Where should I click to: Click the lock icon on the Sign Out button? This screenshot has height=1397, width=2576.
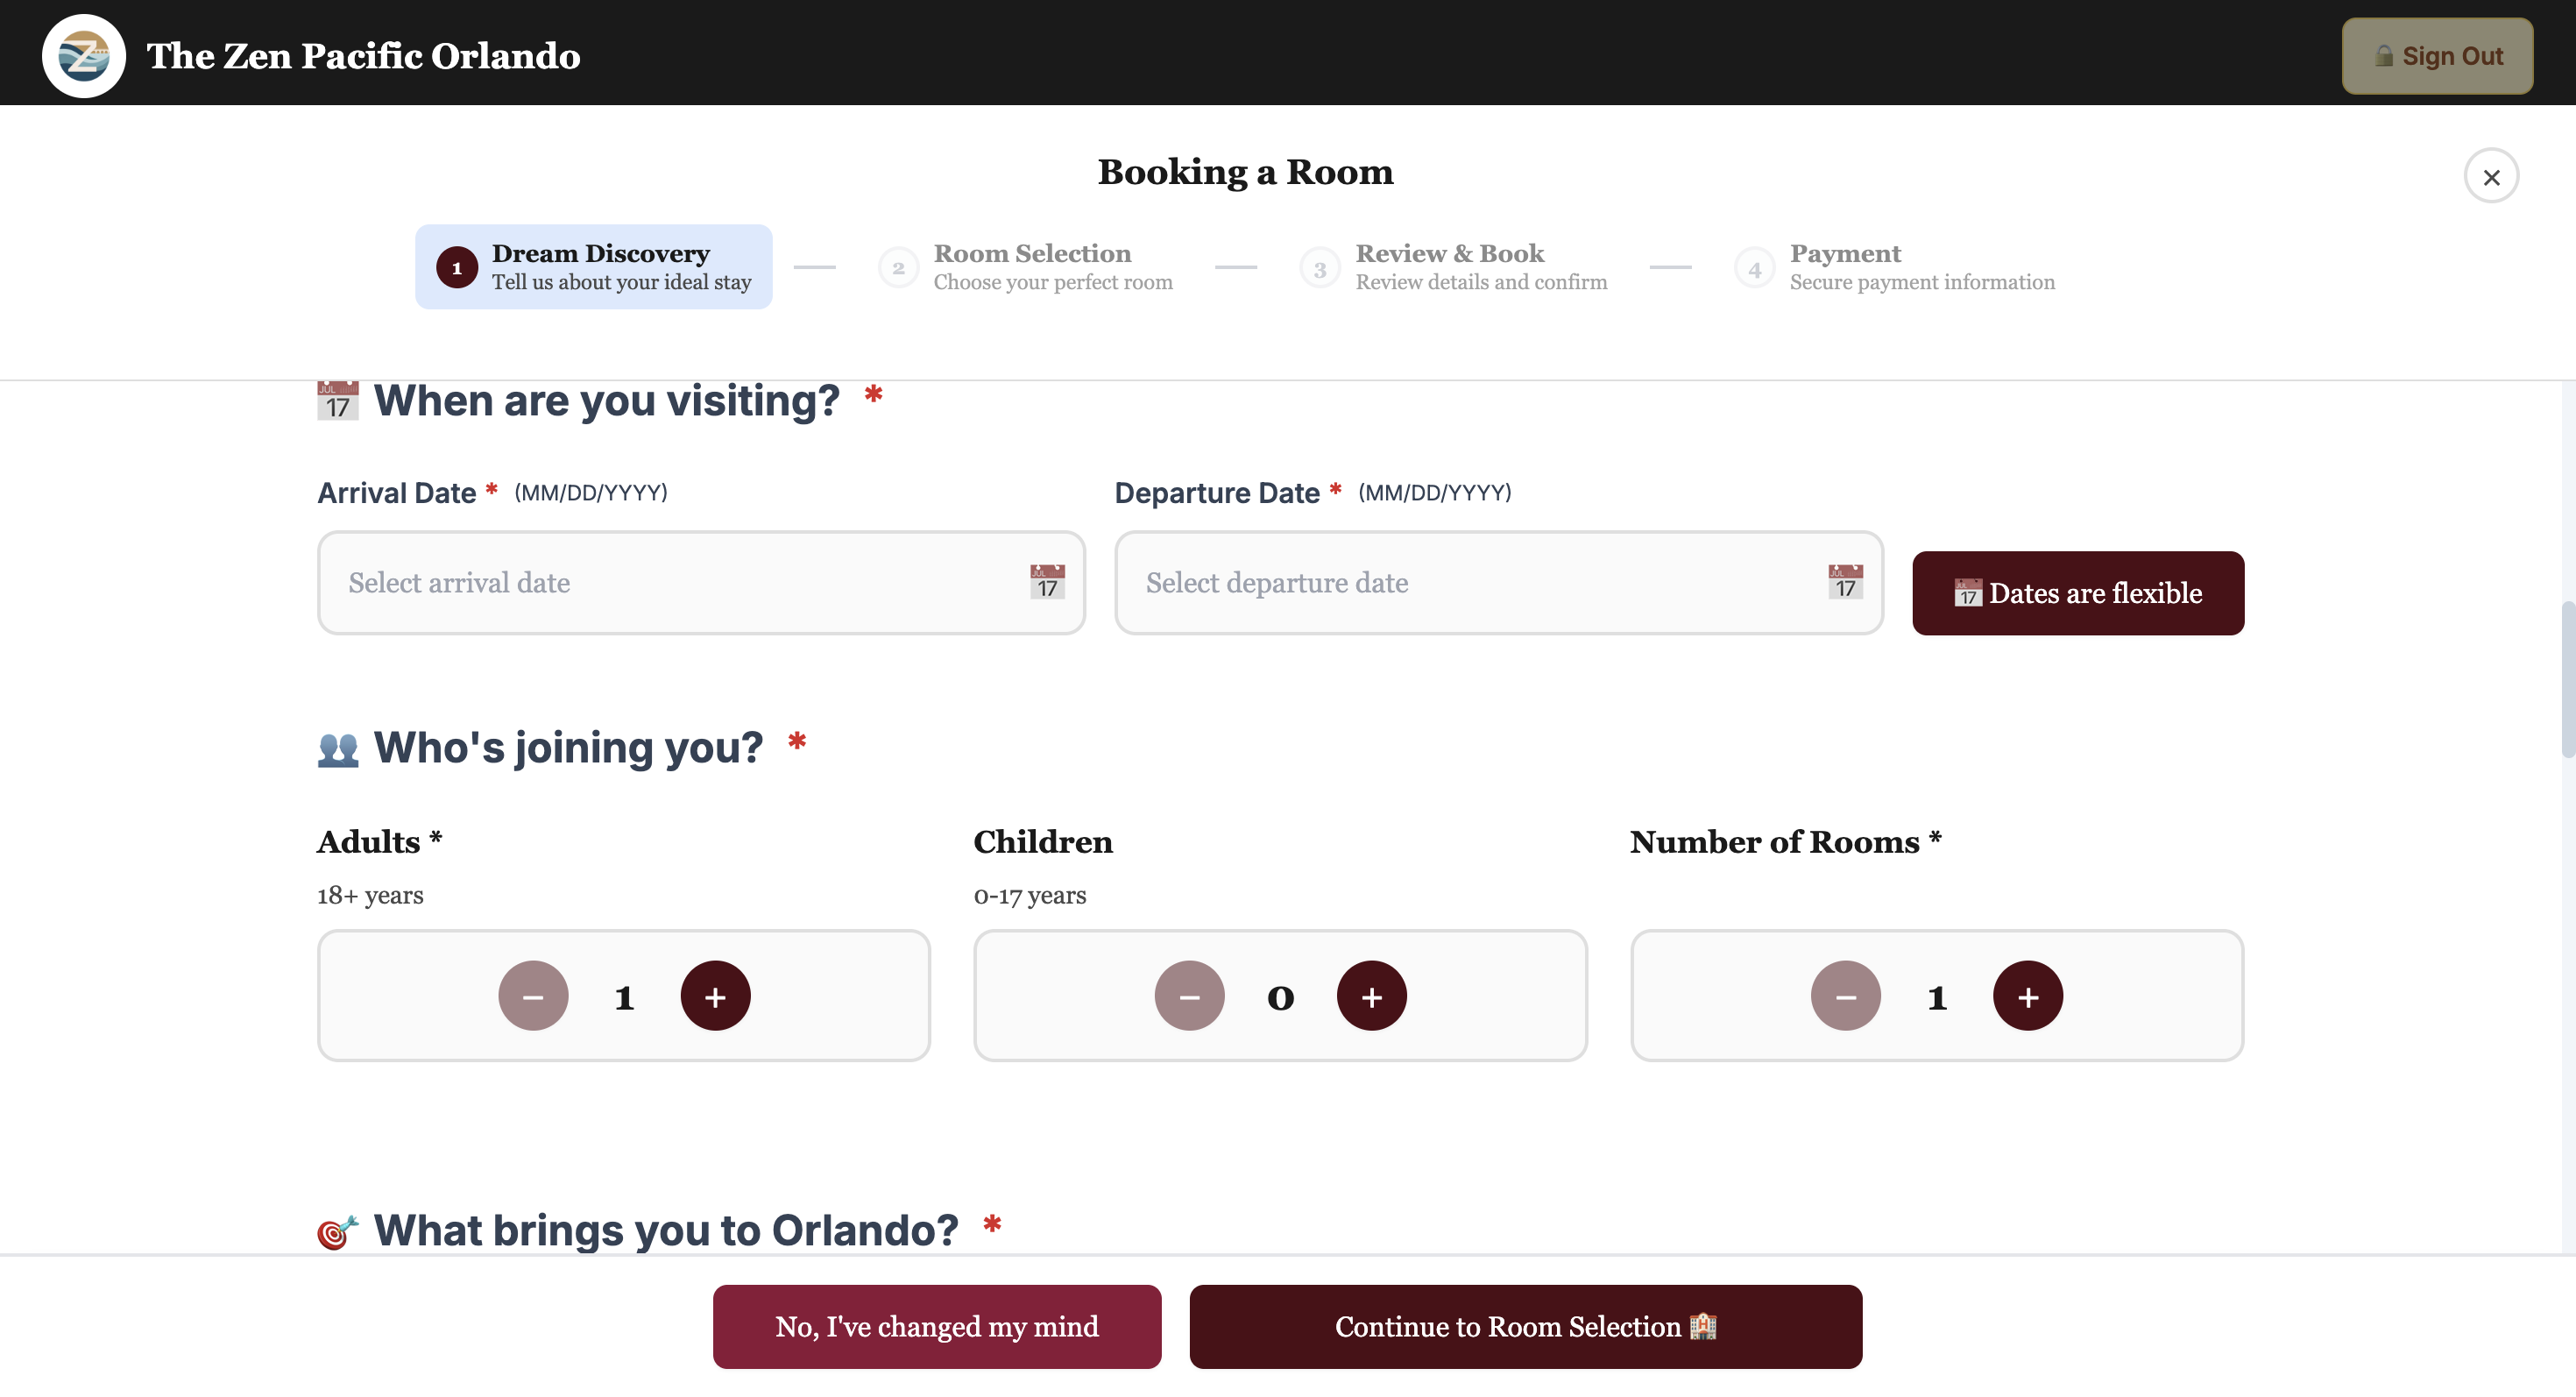[2384, 56]
